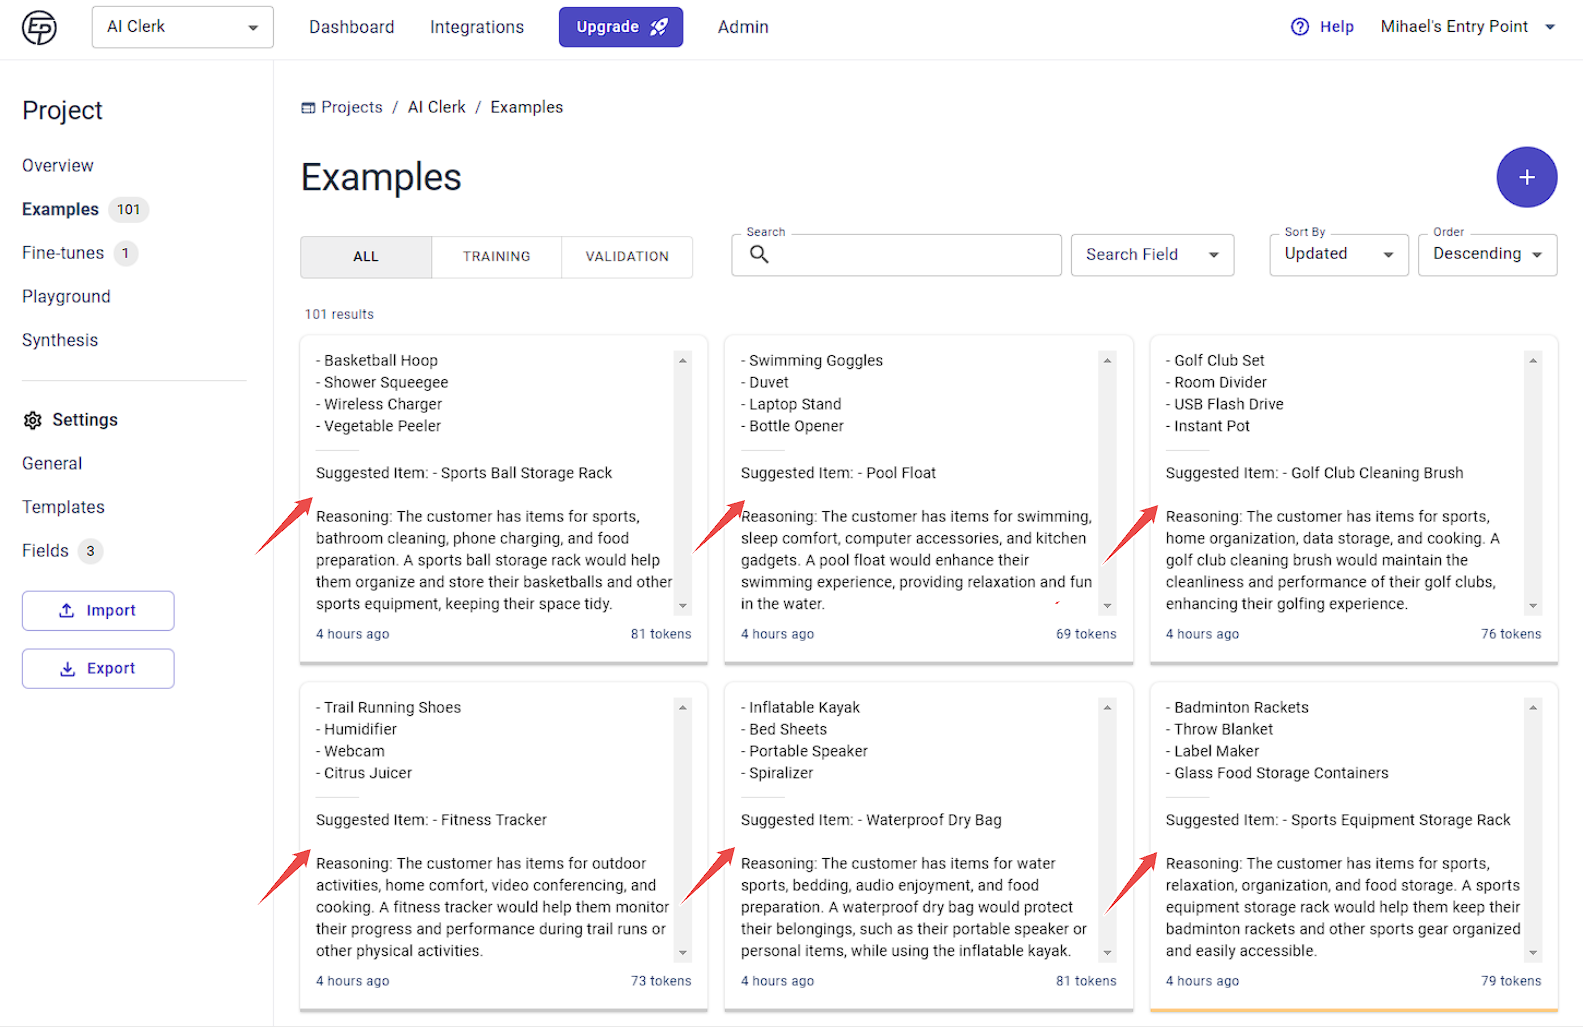
Task: Open the Sort By Updated dropdown
Action: 1339,255
